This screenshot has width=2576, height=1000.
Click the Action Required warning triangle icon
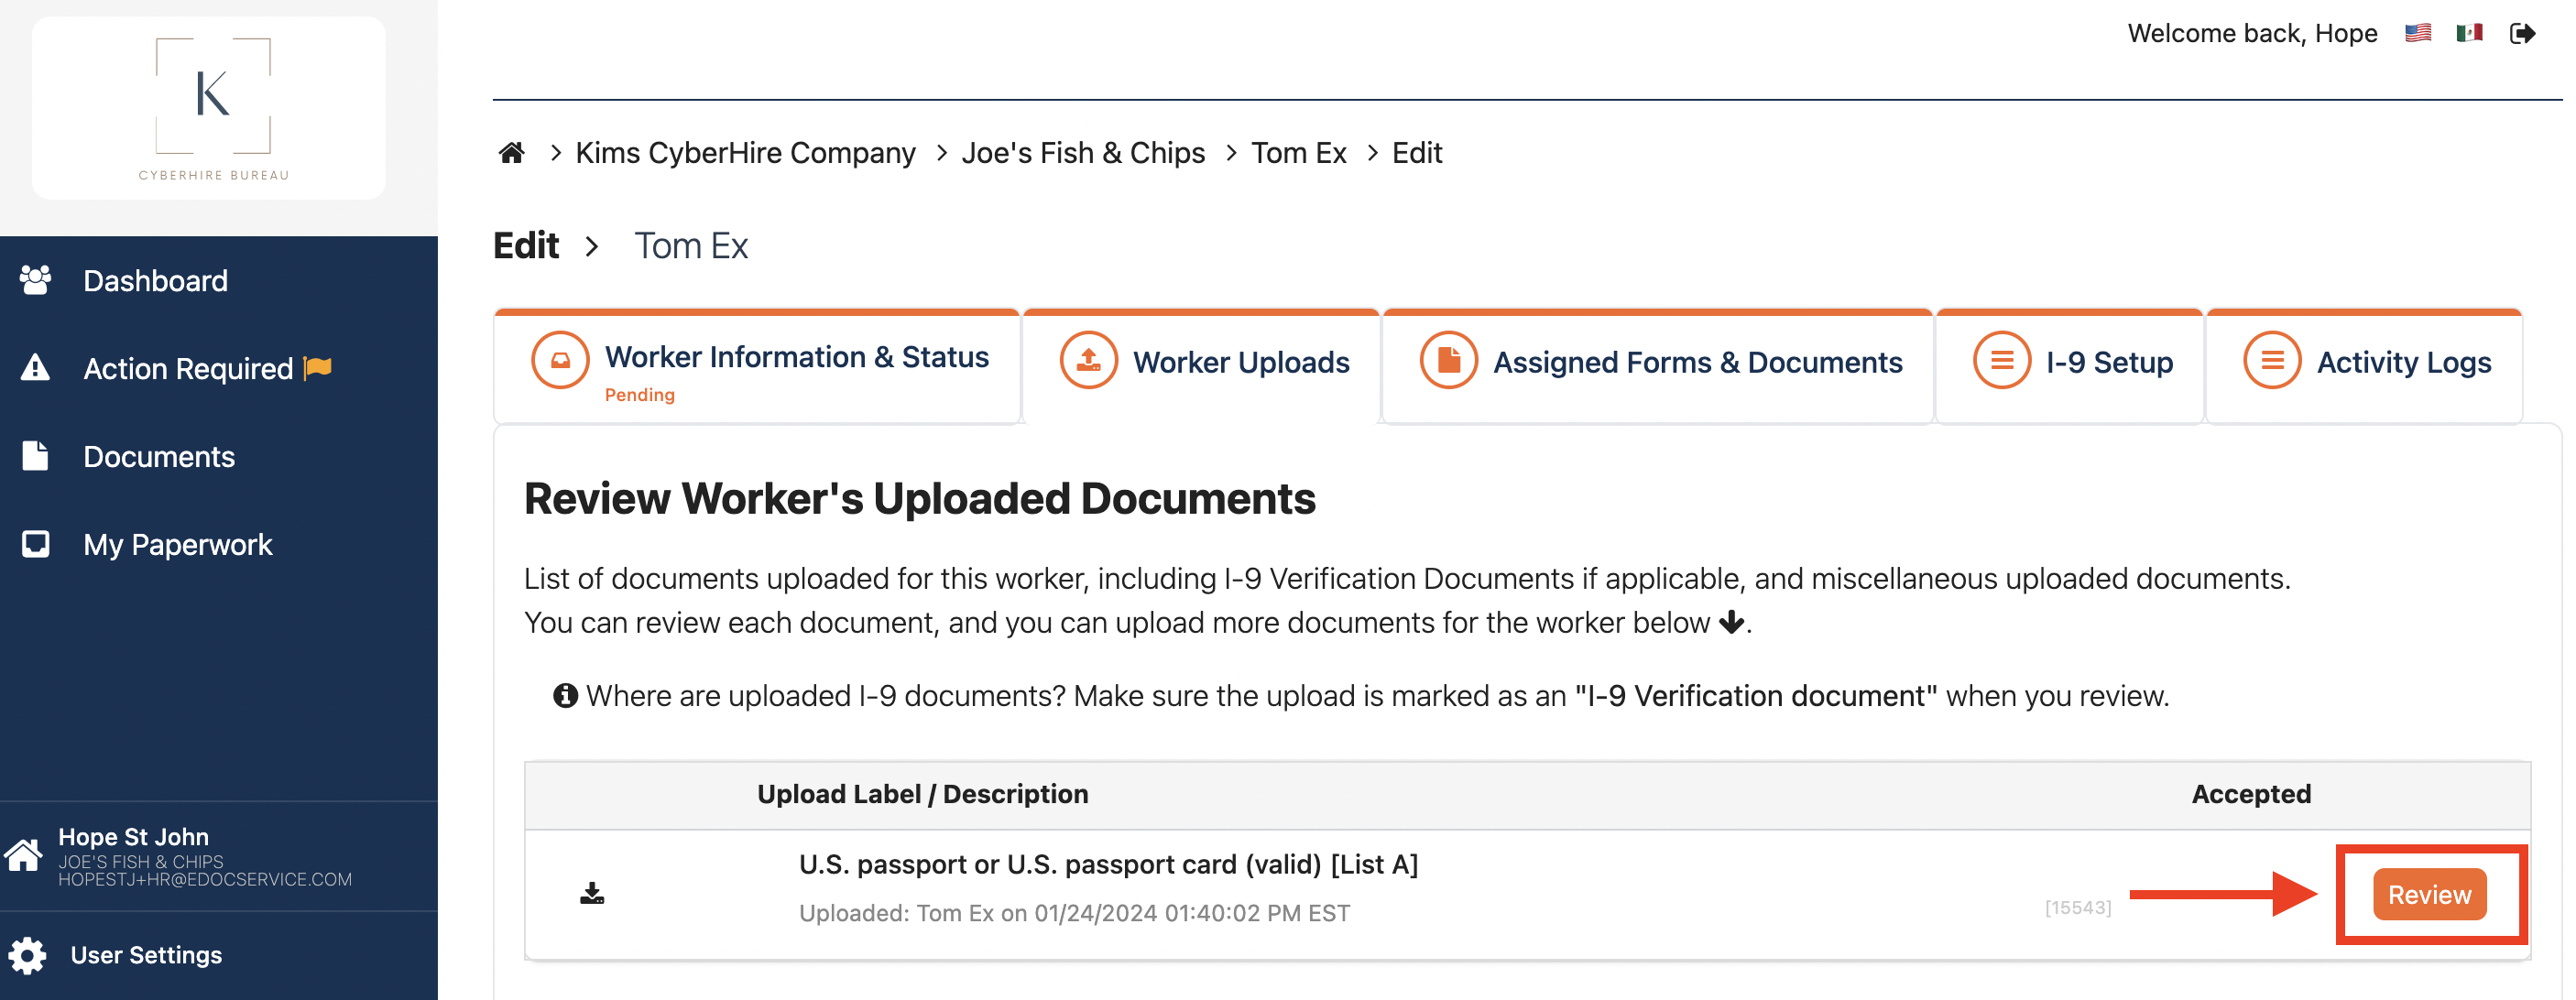click(x=35, y=368)
